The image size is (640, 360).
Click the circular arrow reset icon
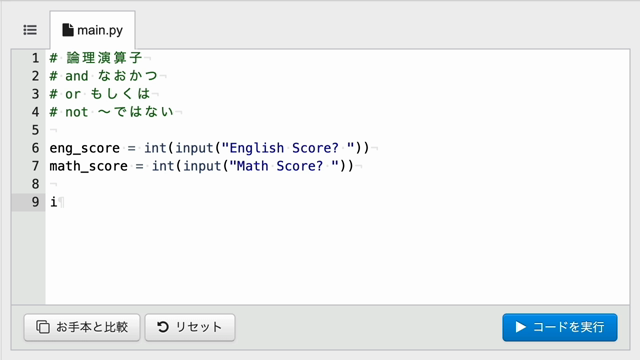(163, 327)
